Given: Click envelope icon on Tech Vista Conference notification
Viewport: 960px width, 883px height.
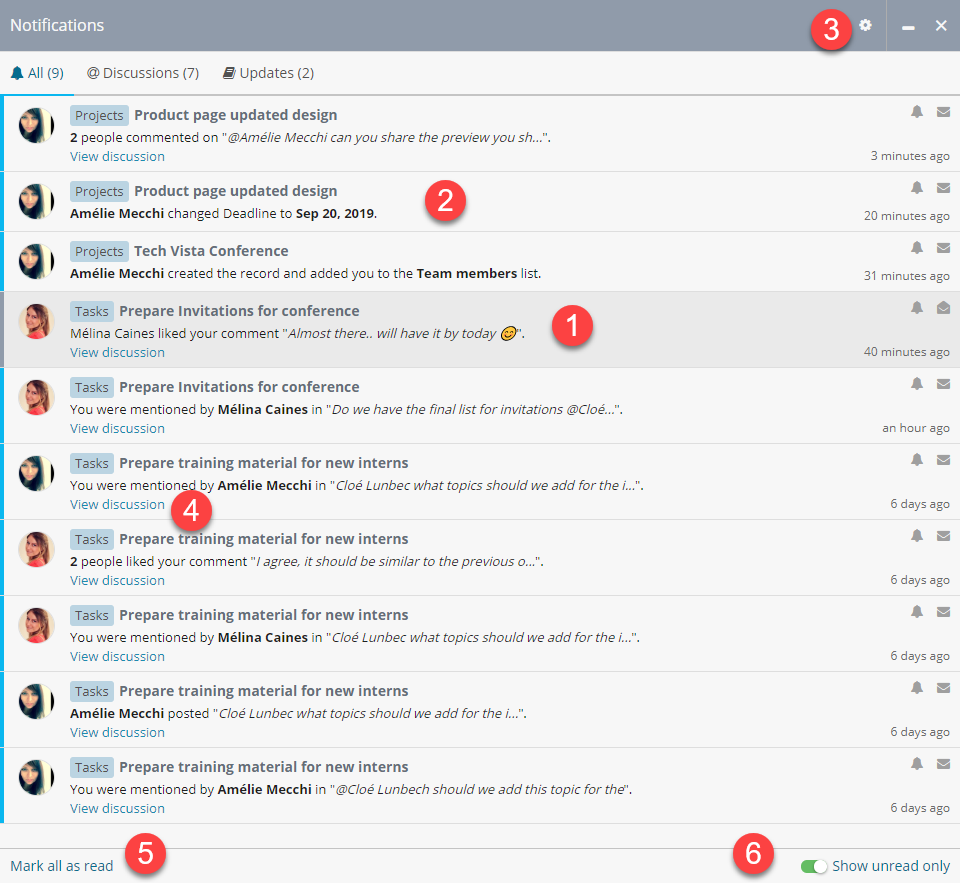Looking at the screenshot, I should point(943,248).
